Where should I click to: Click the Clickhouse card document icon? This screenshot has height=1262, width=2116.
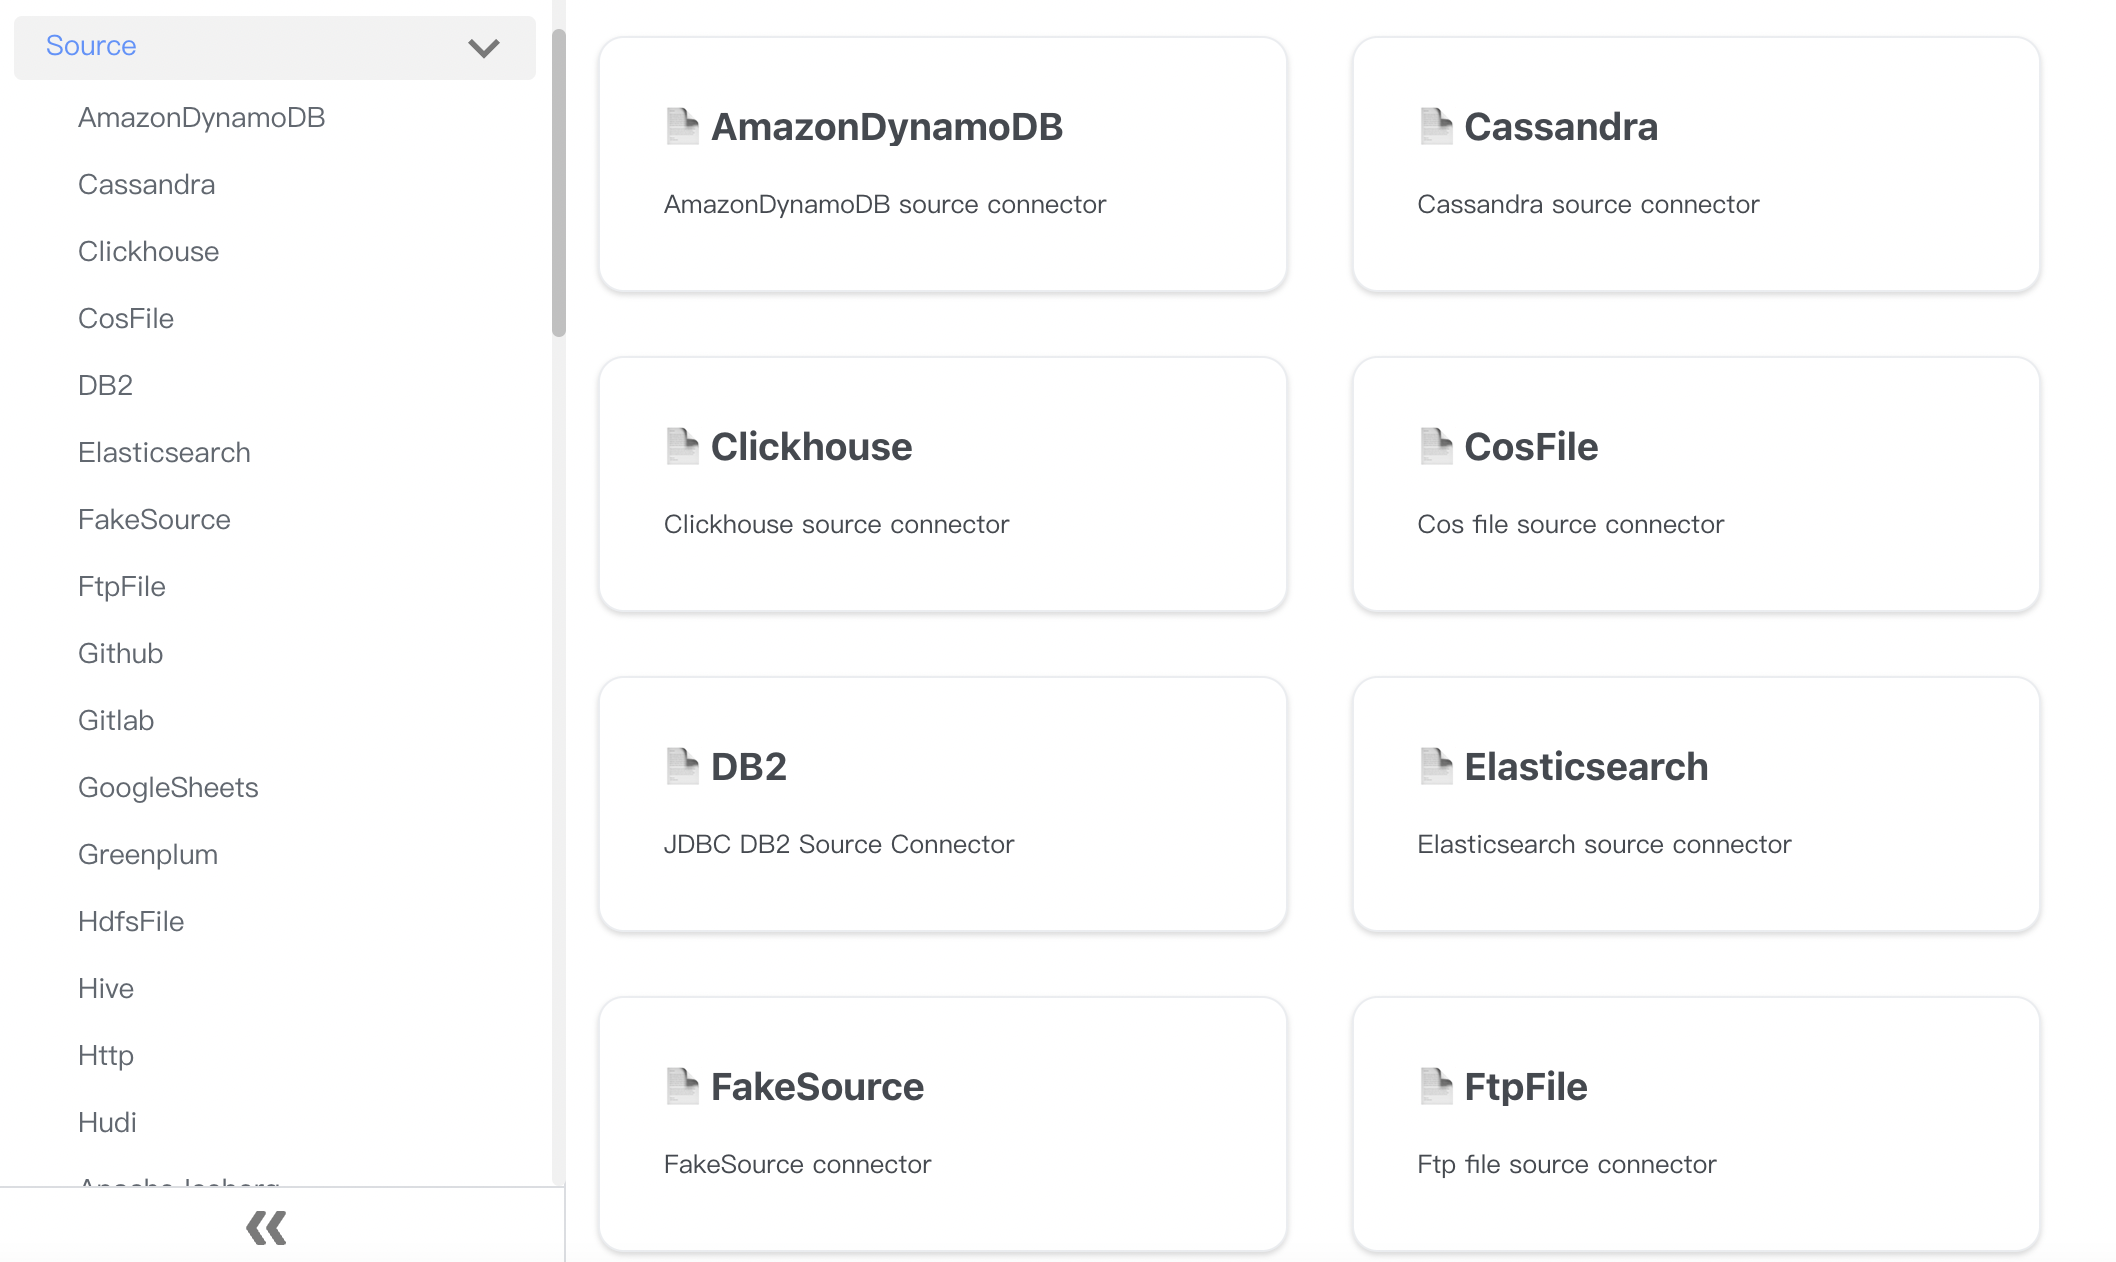pos(682,446)
